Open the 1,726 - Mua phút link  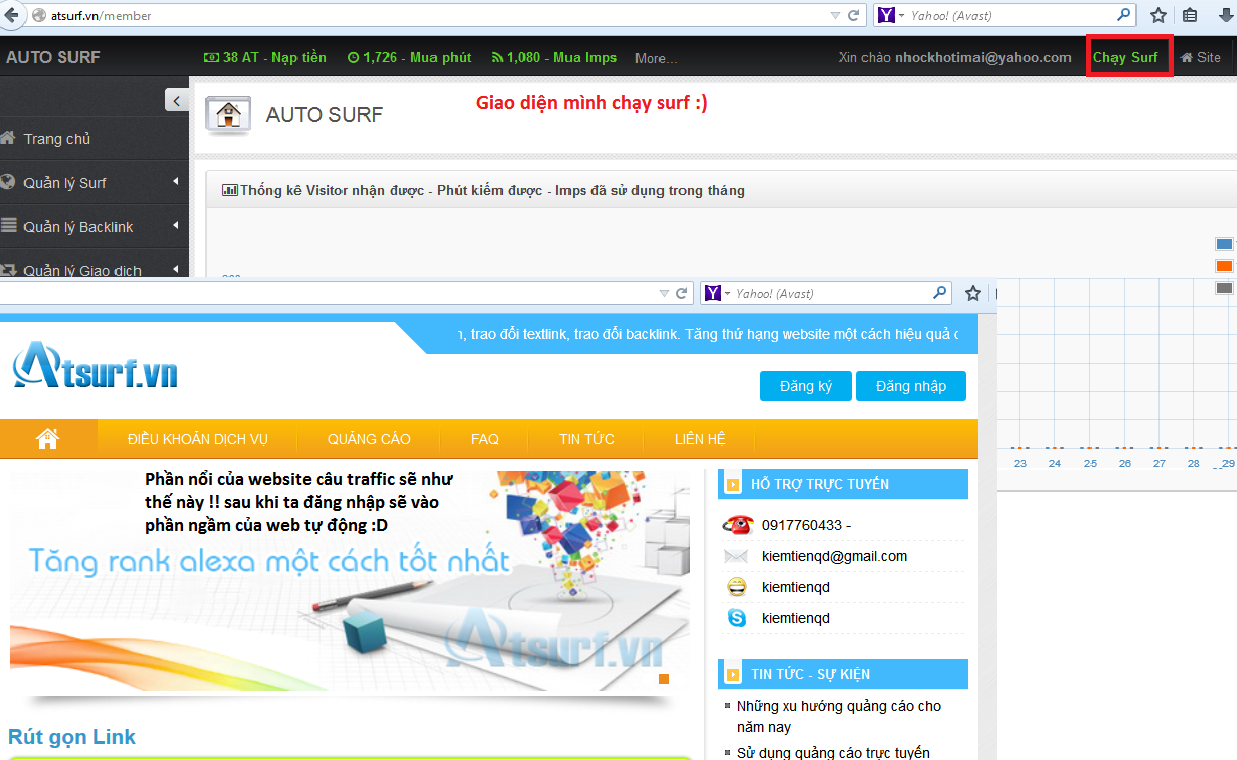pyautogui.click(x=409, y=57)
